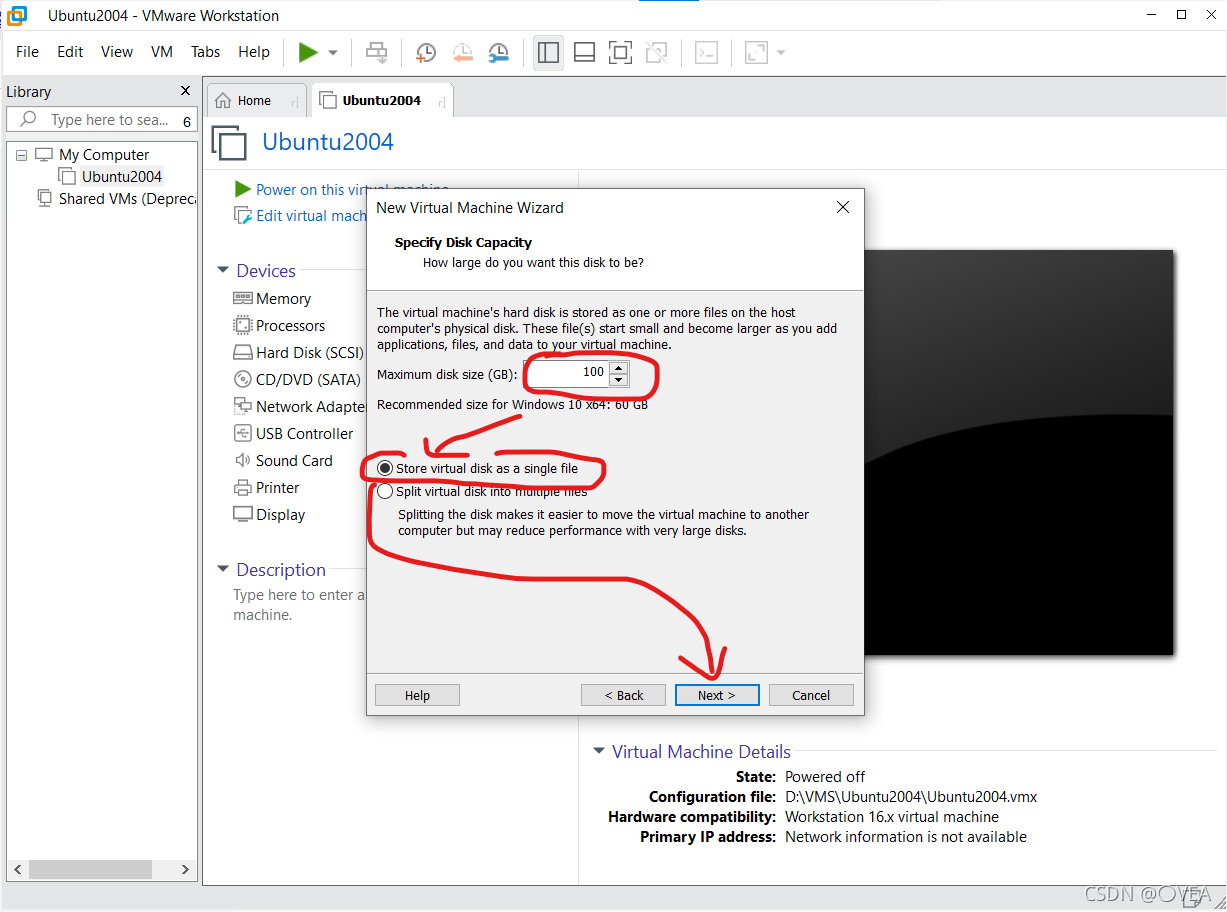Open the power options dropdown arrow

click(x=333, y=52)
